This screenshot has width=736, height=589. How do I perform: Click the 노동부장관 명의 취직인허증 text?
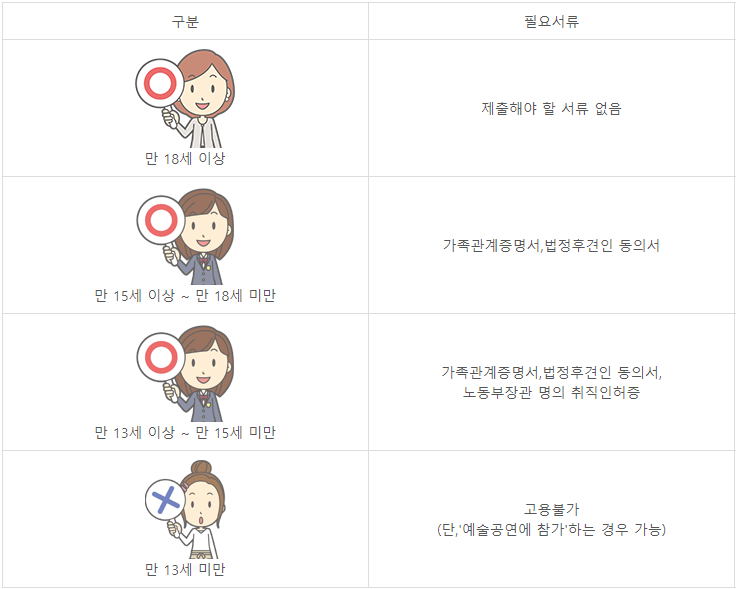click(552, 392)
